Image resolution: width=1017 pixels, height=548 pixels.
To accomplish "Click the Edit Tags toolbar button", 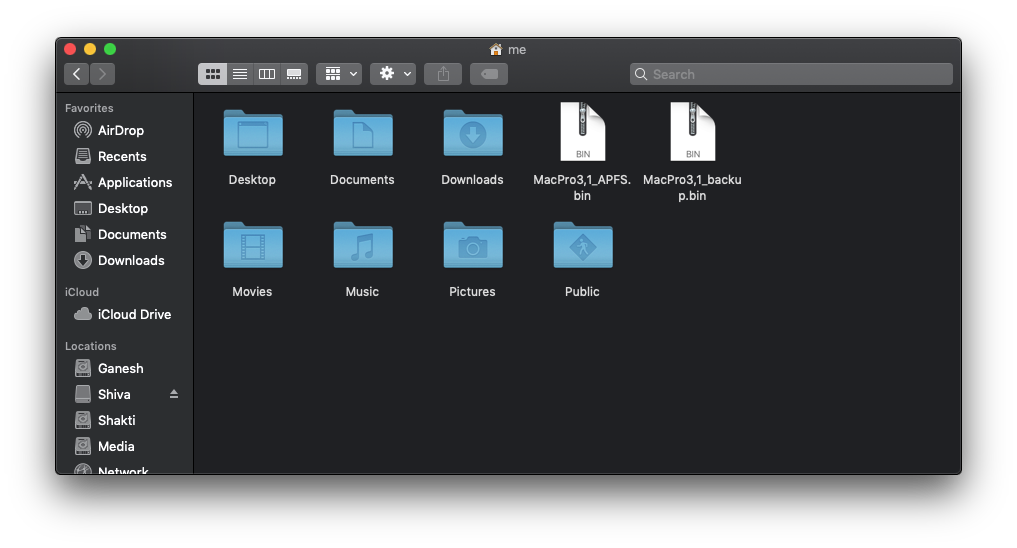I will click(489, 74).
